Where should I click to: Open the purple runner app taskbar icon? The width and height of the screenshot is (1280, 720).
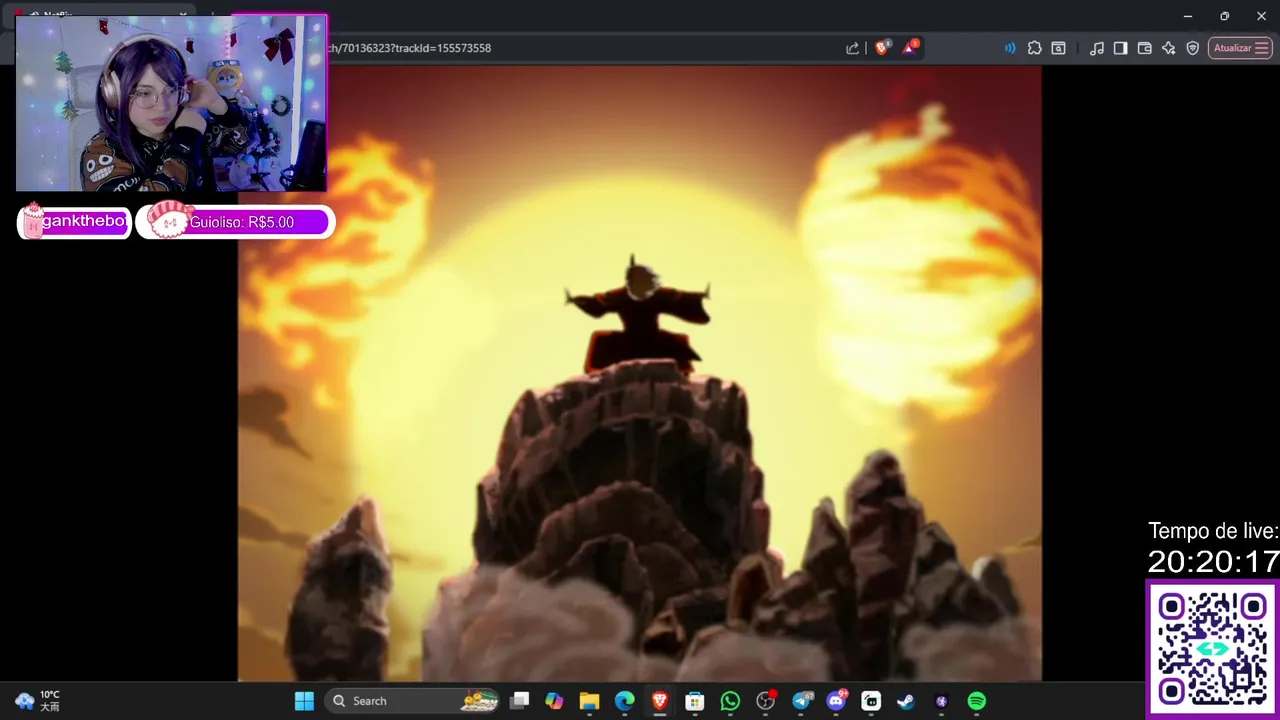(941, 701)
